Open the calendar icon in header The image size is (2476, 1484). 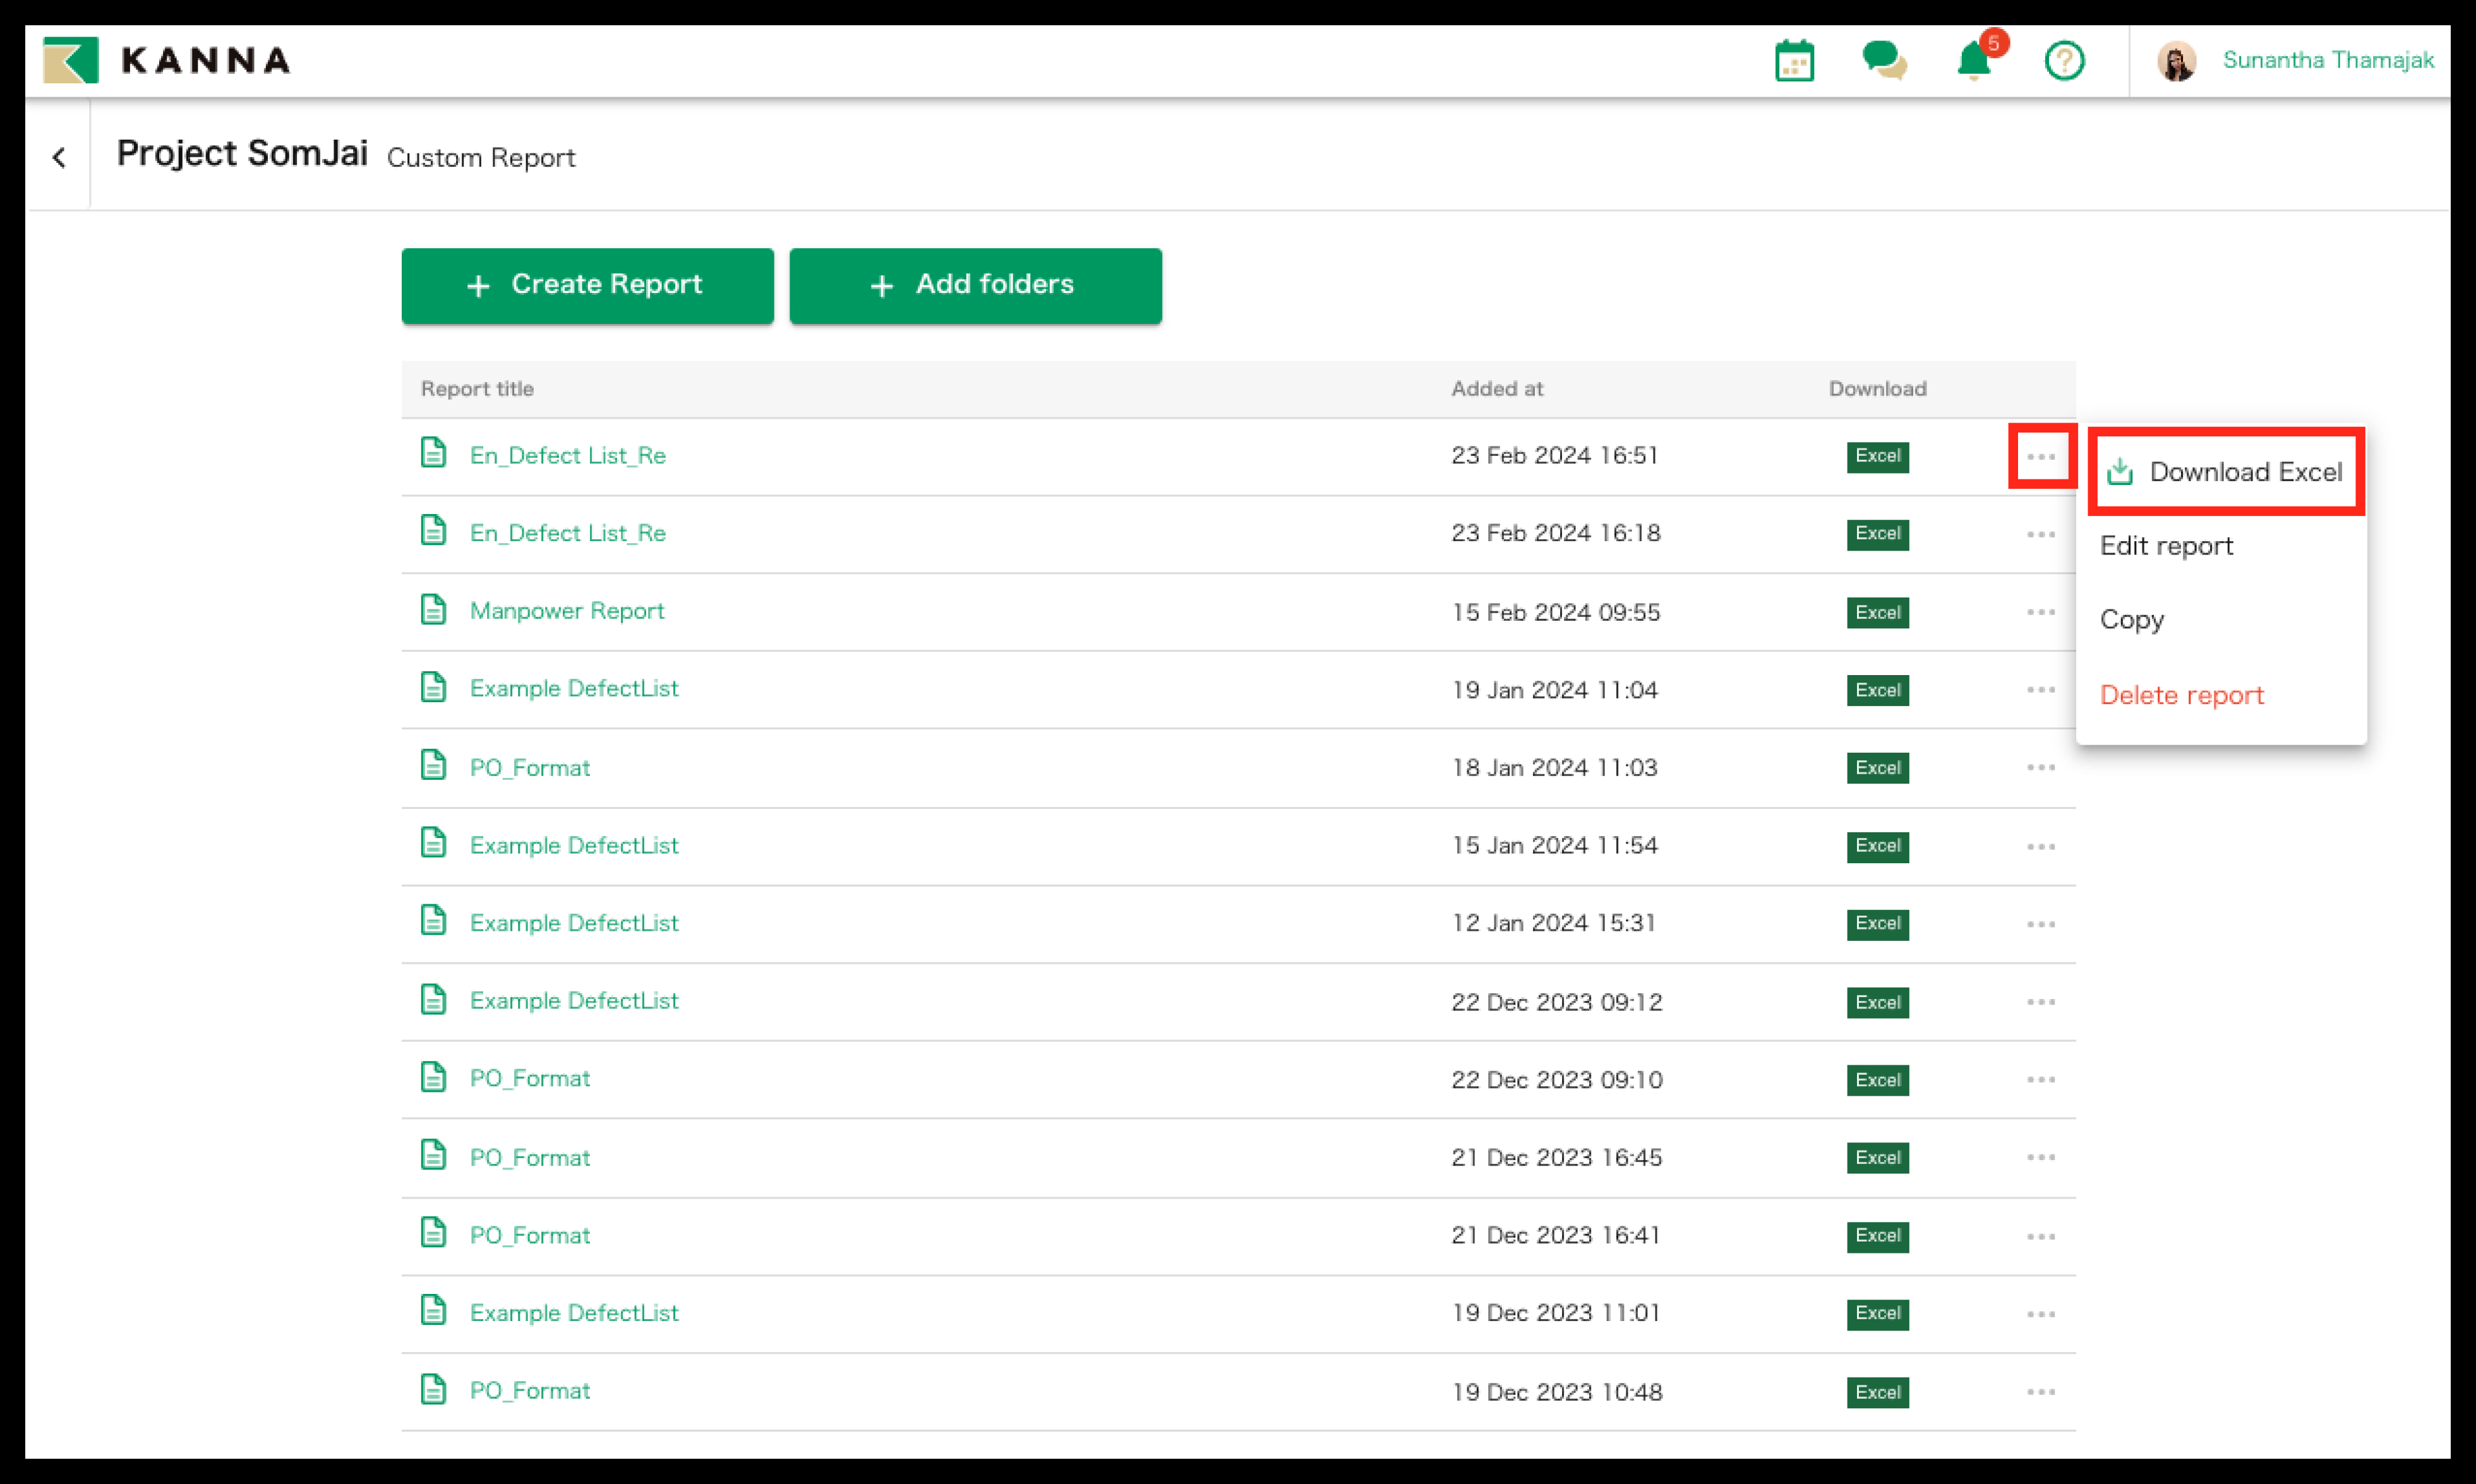(x=1794, y=61)
